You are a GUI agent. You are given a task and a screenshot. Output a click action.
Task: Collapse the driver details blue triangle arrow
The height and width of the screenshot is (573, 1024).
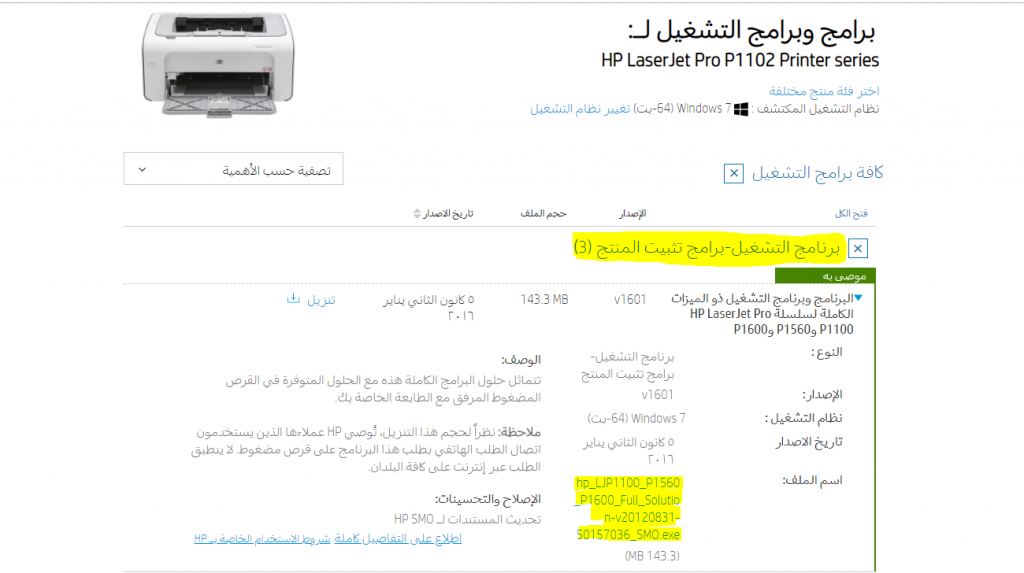(x=858, y=298)
